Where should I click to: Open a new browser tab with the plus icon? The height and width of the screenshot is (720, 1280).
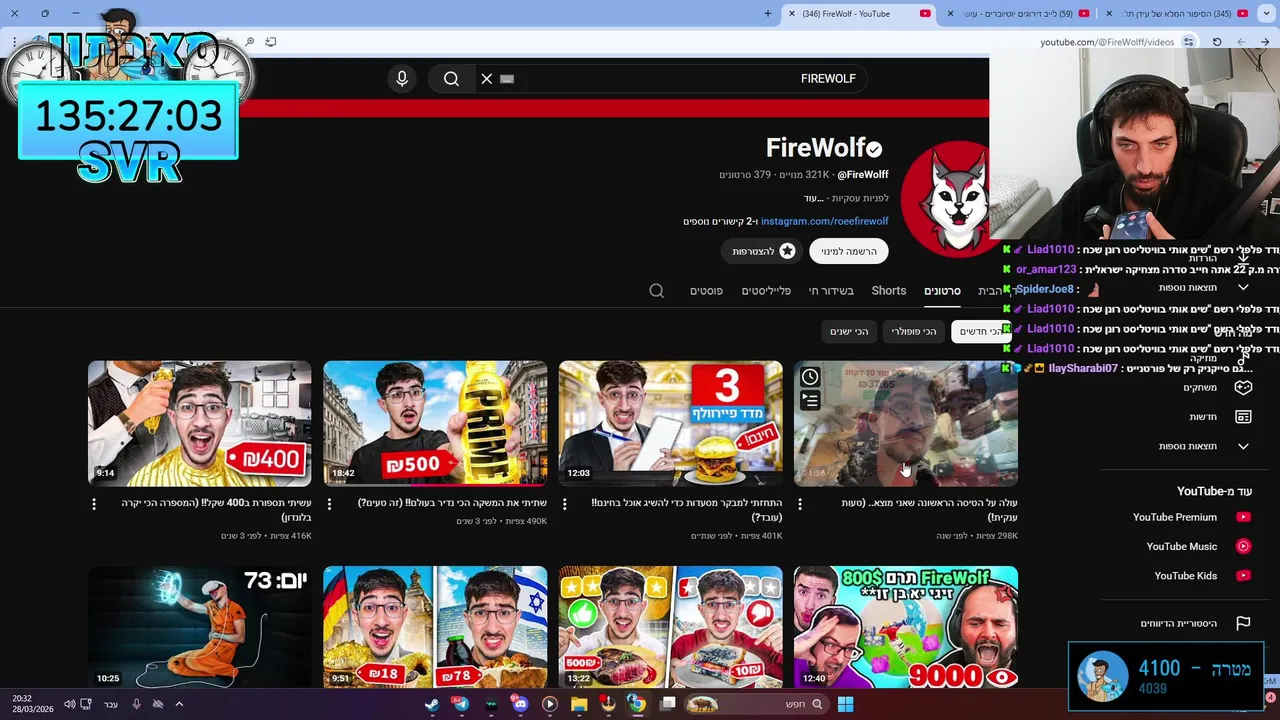click(768, 13)
